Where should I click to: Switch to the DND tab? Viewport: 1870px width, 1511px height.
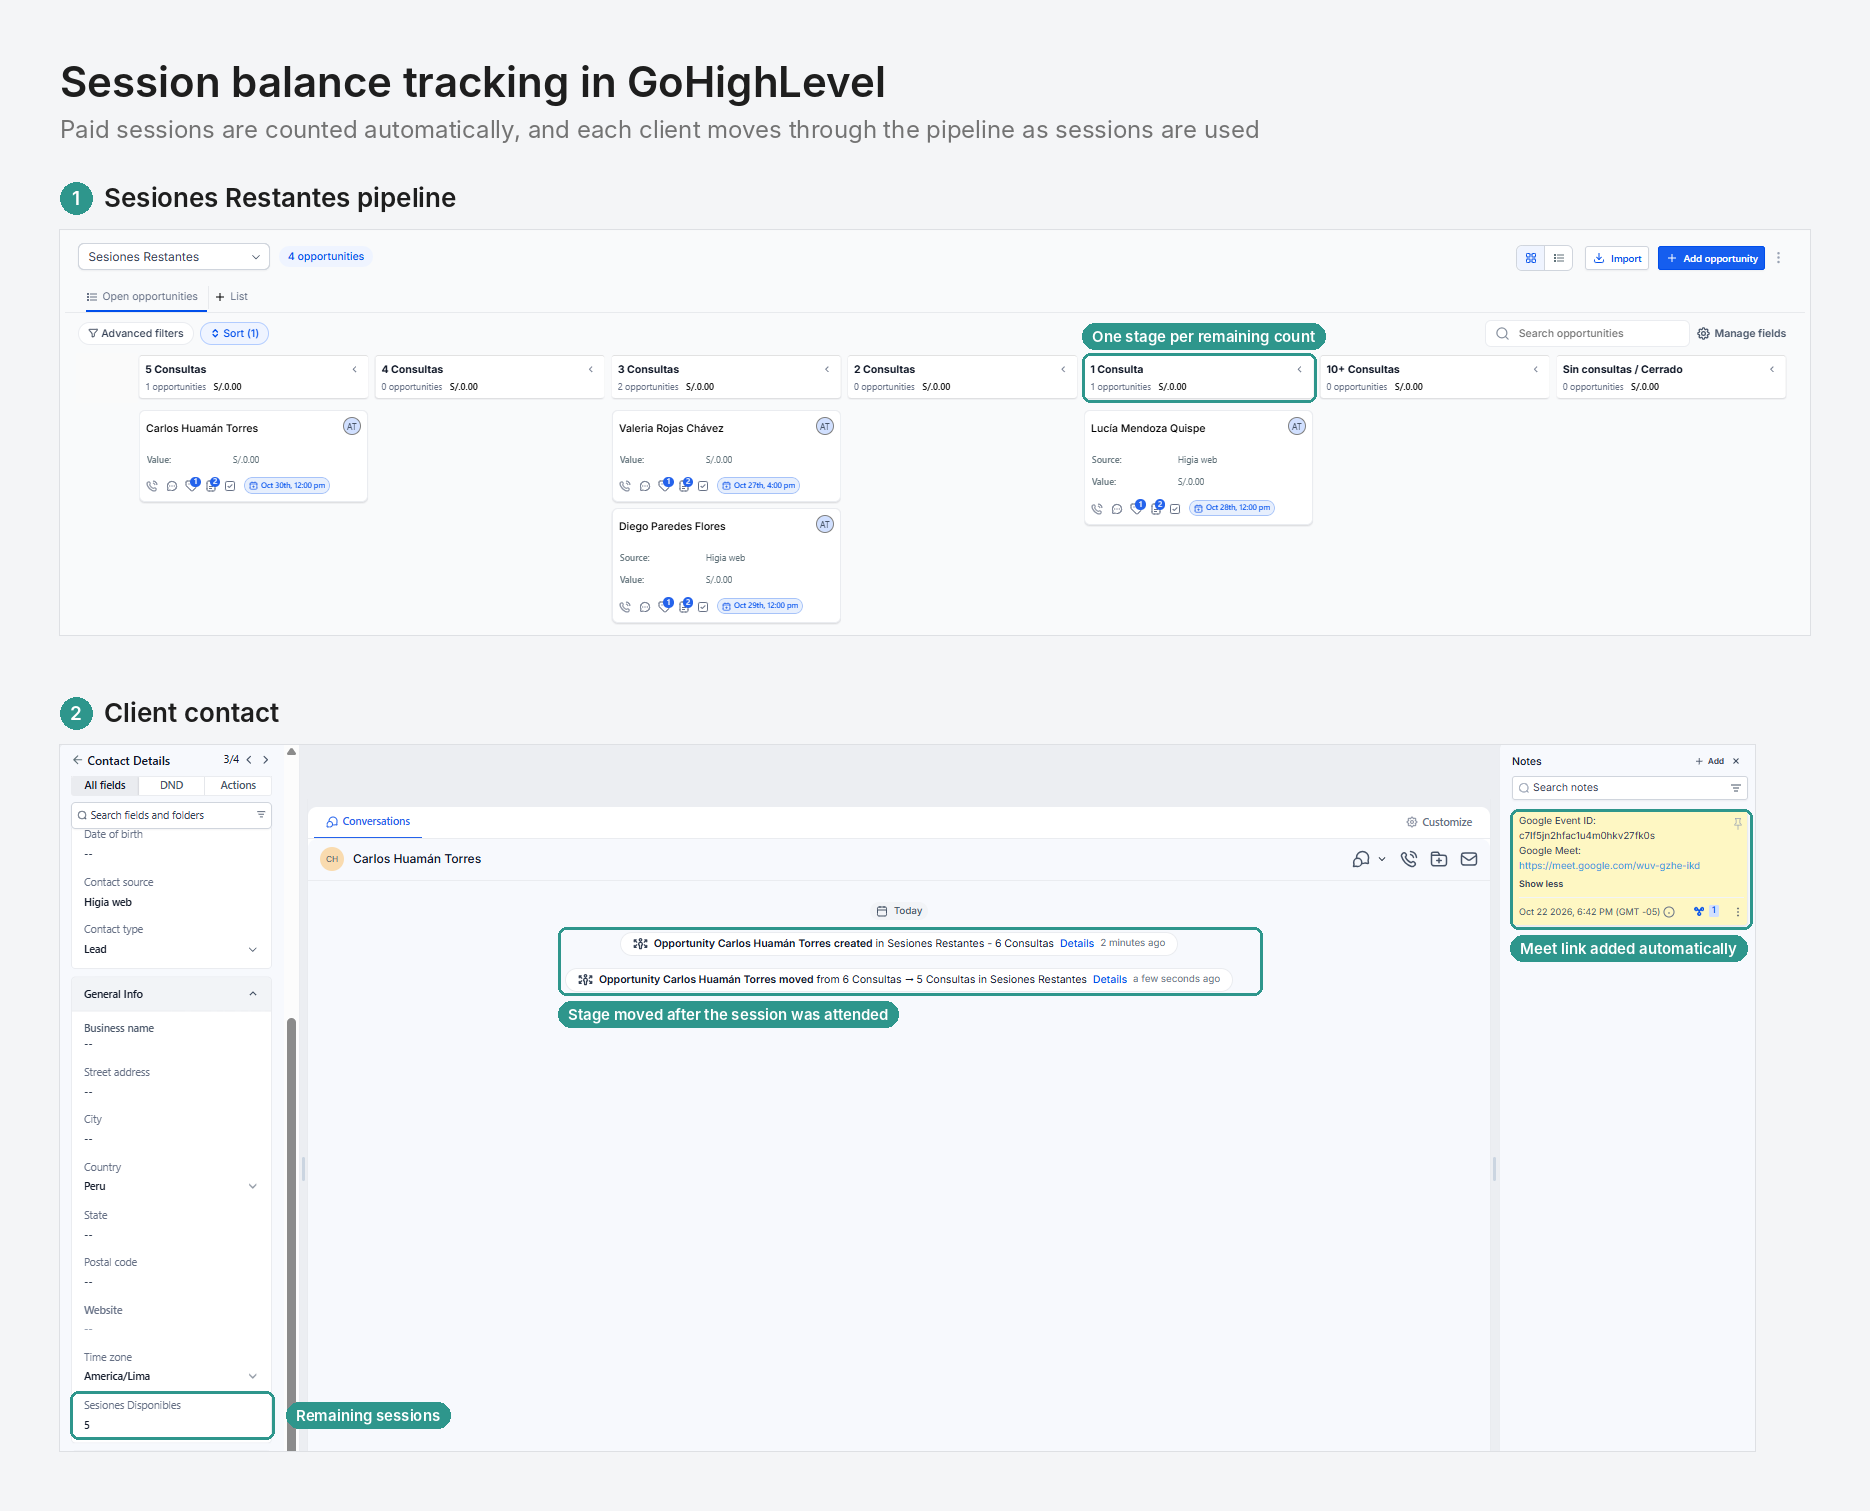172,786
